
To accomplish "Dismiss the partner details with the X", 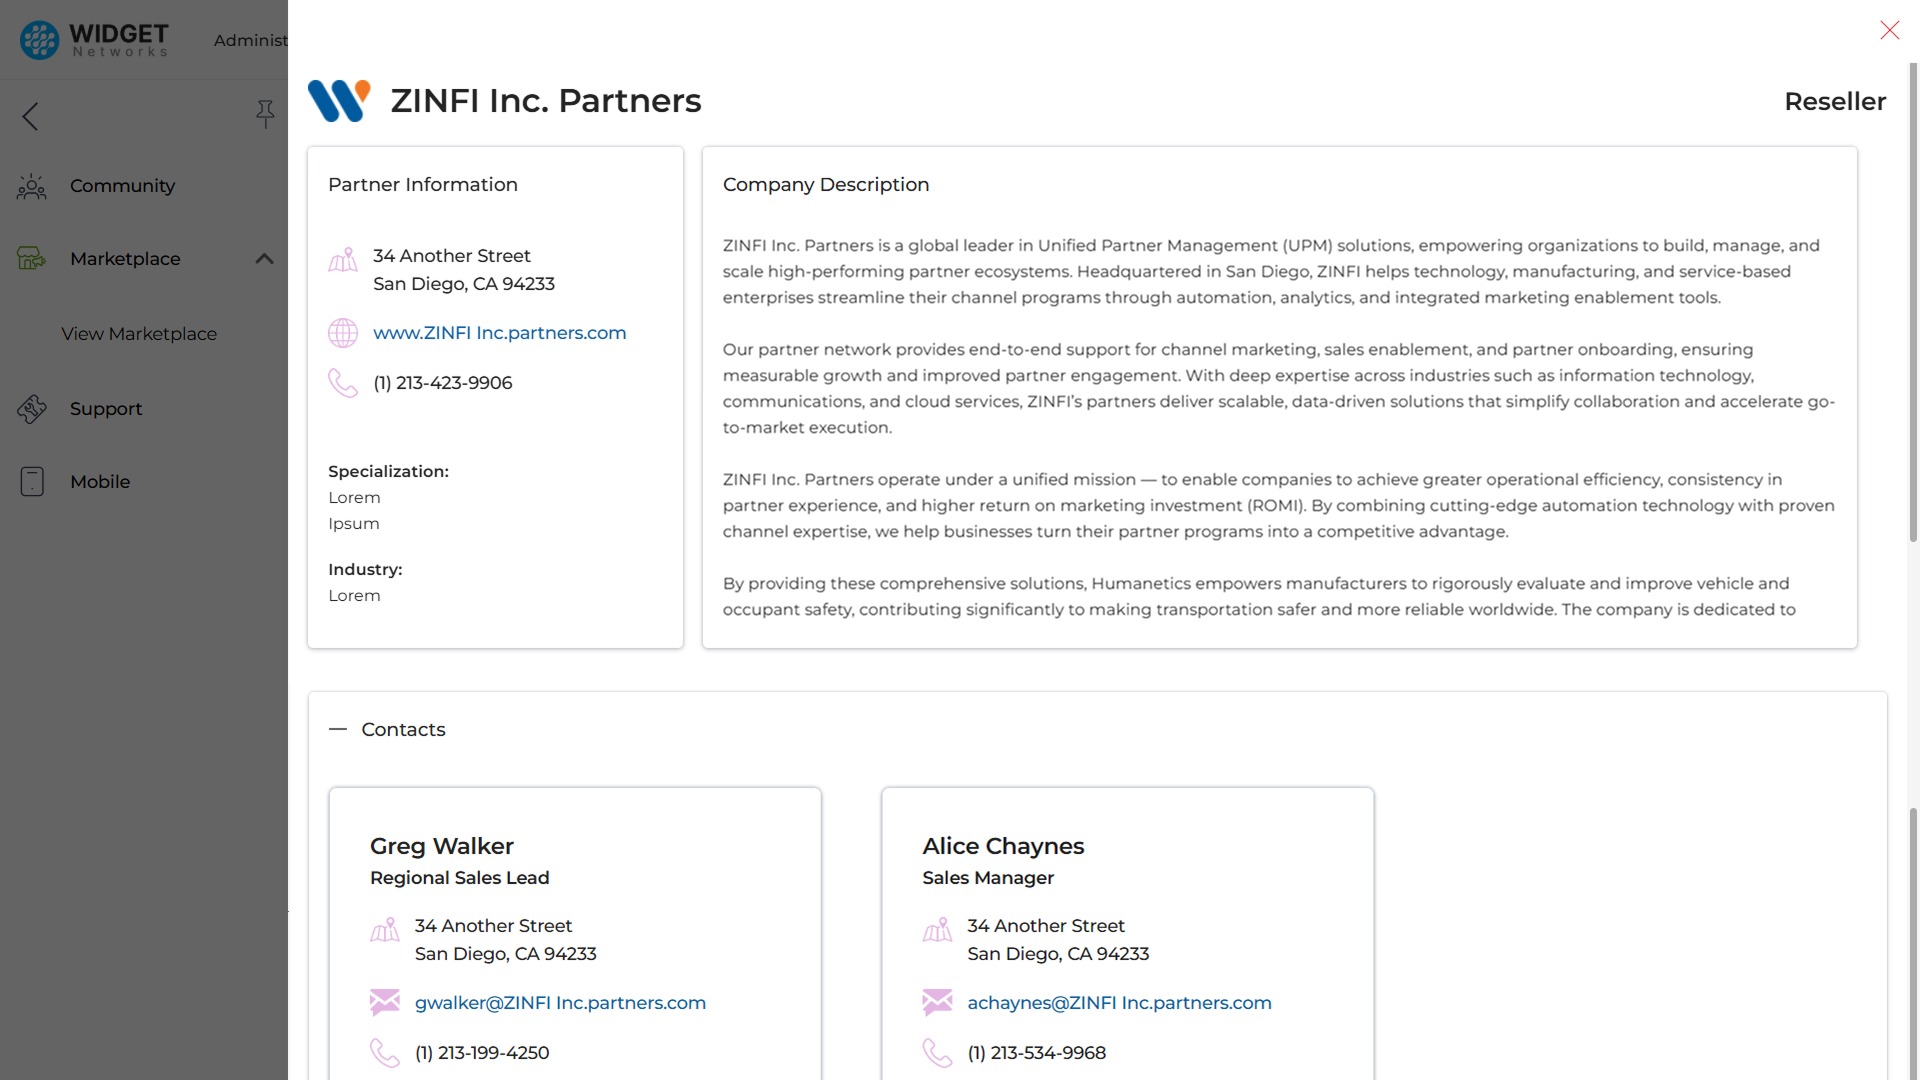I will pos(1889,30).
